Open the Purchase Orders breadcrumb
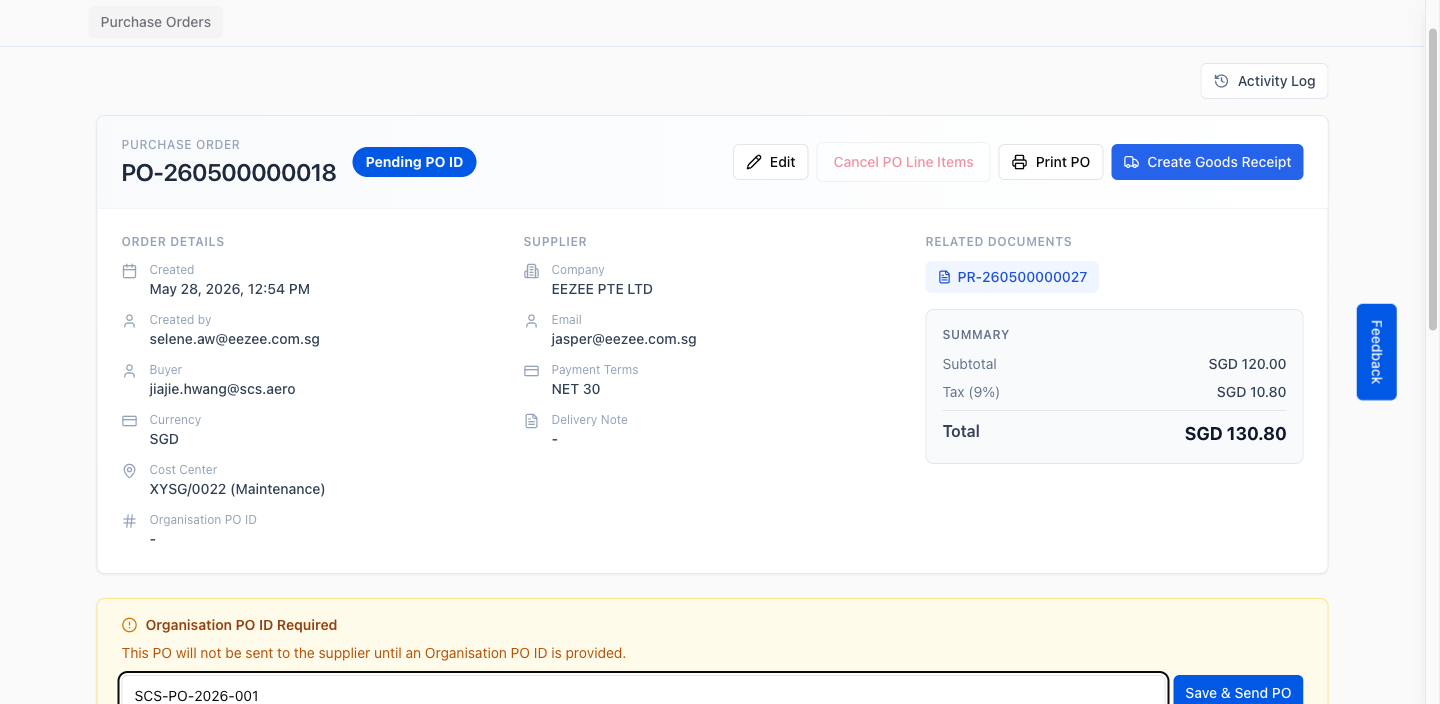Screen dimensions: 1440x704 pos(156,22)
